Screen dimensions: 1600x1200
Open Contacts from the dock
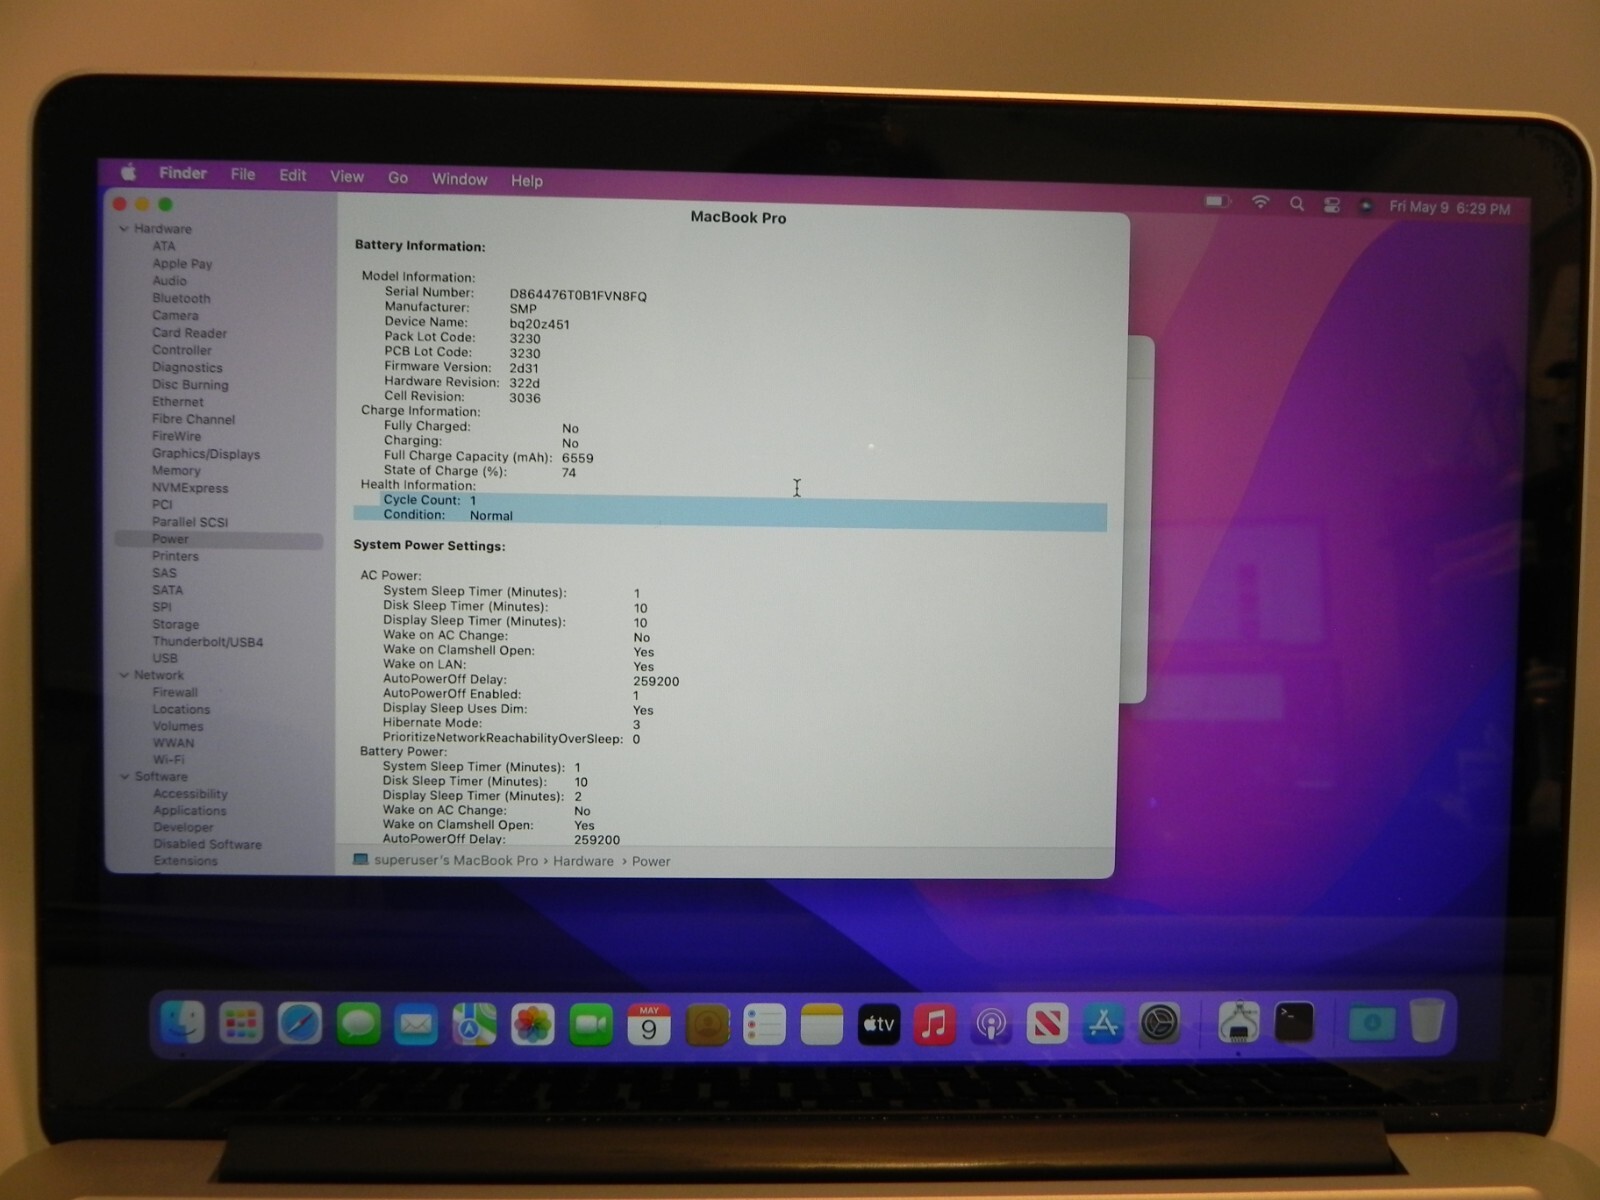[707, 1025]
